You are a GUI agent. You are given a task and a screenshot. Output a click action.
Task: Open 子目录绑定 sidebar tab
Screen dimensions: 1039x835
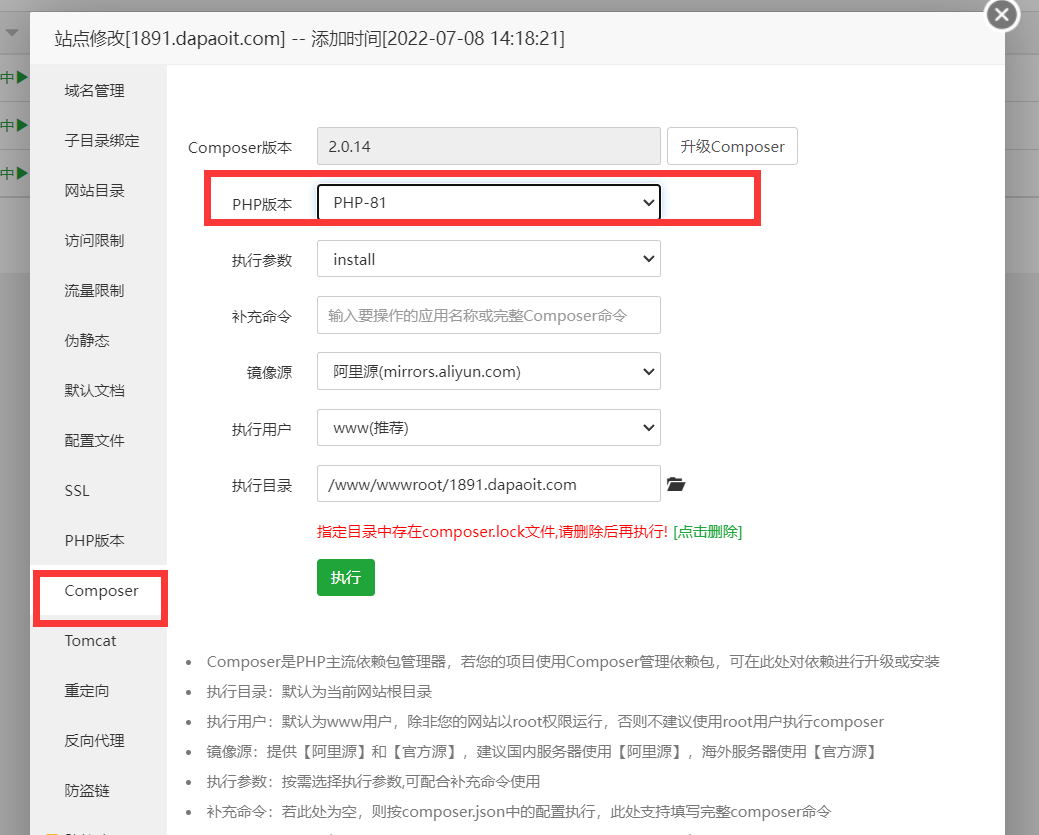(x=102, y=140)
